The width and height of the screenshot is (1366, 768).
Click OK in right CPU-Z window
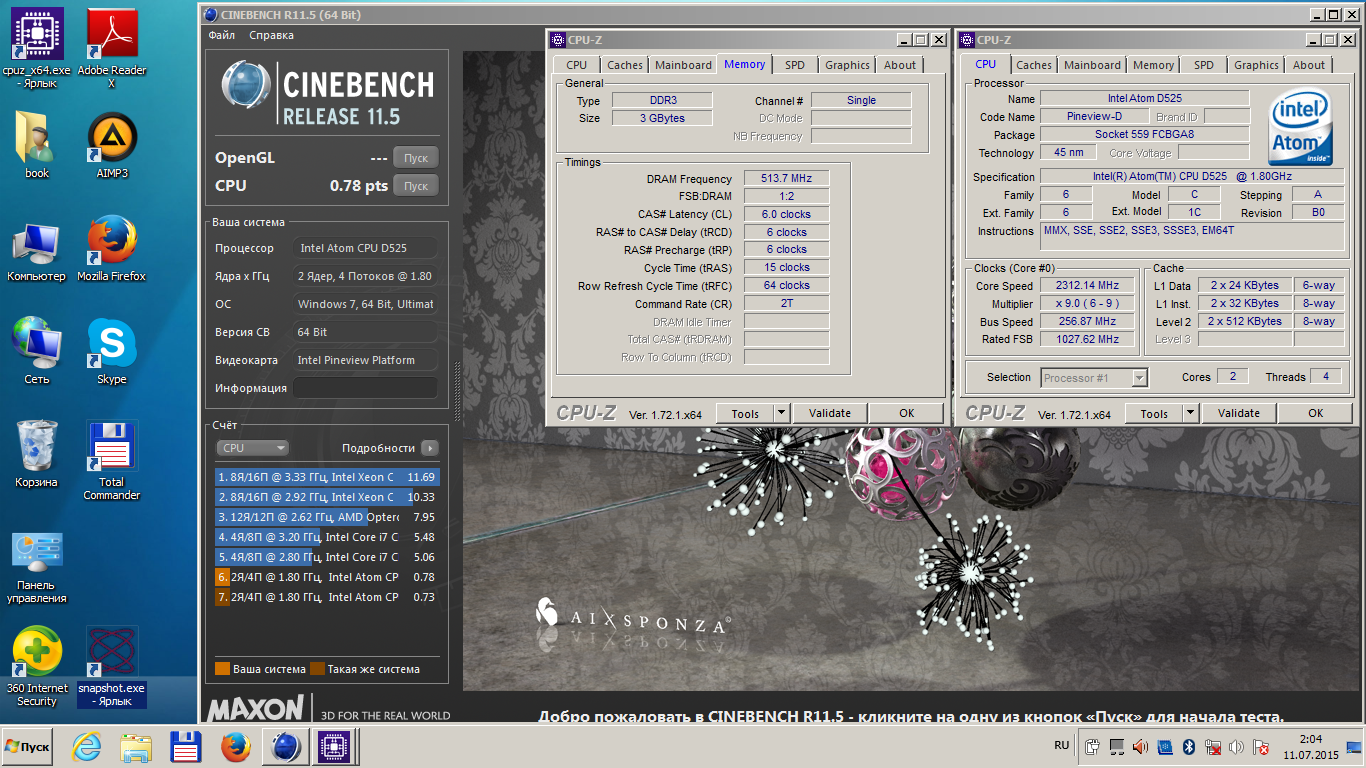pyautogui.click(x=1315, y=413)
